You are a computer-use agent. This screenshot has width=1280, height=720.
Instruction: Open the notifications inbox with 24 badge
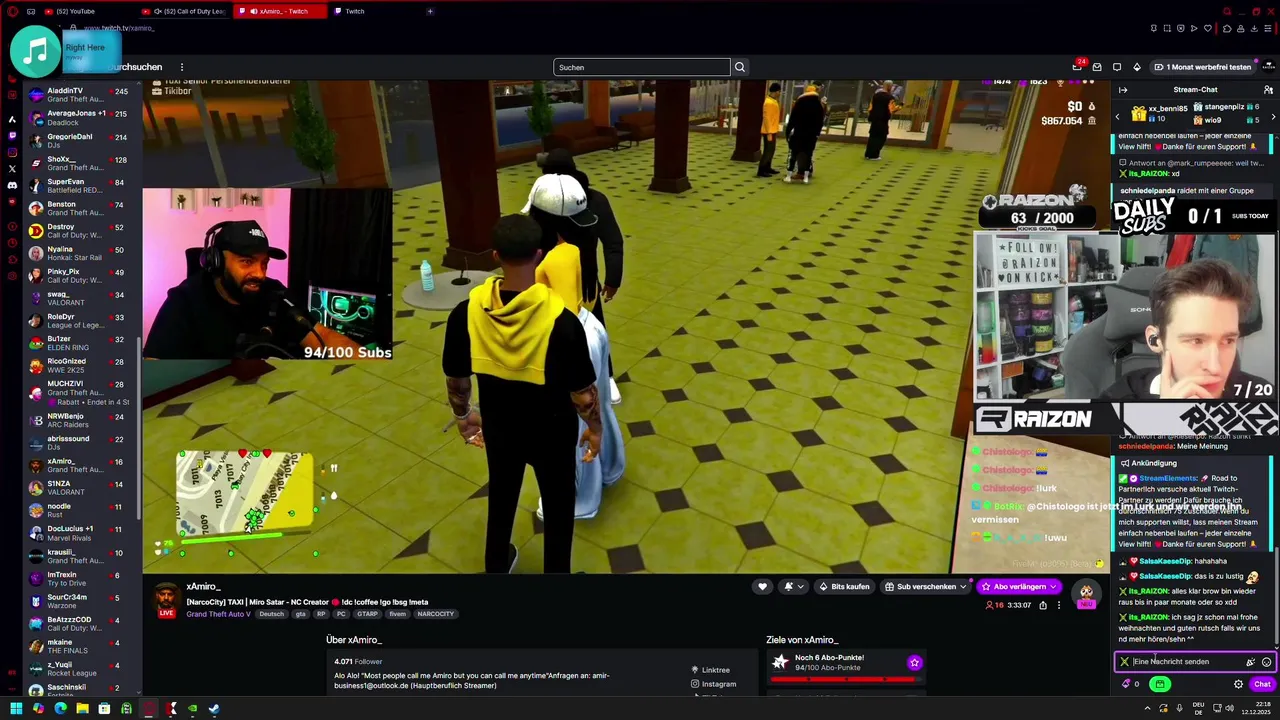click(x=1078, y=67)
